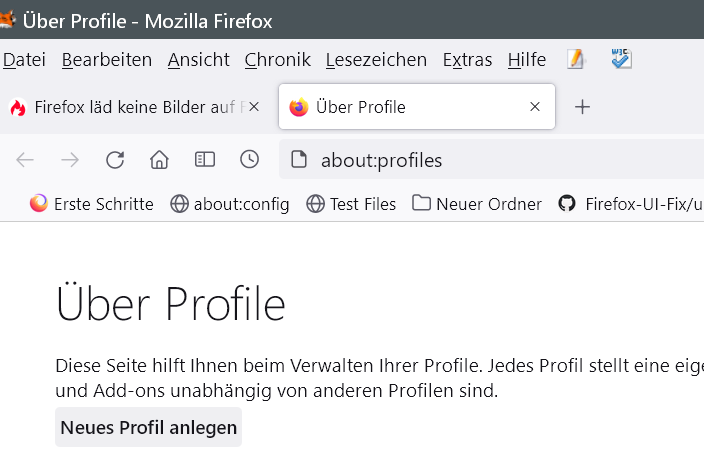The height and width of the screenshot is (464, 704).
Task: Click the reload page icon
Action: [x=115, y=160]
